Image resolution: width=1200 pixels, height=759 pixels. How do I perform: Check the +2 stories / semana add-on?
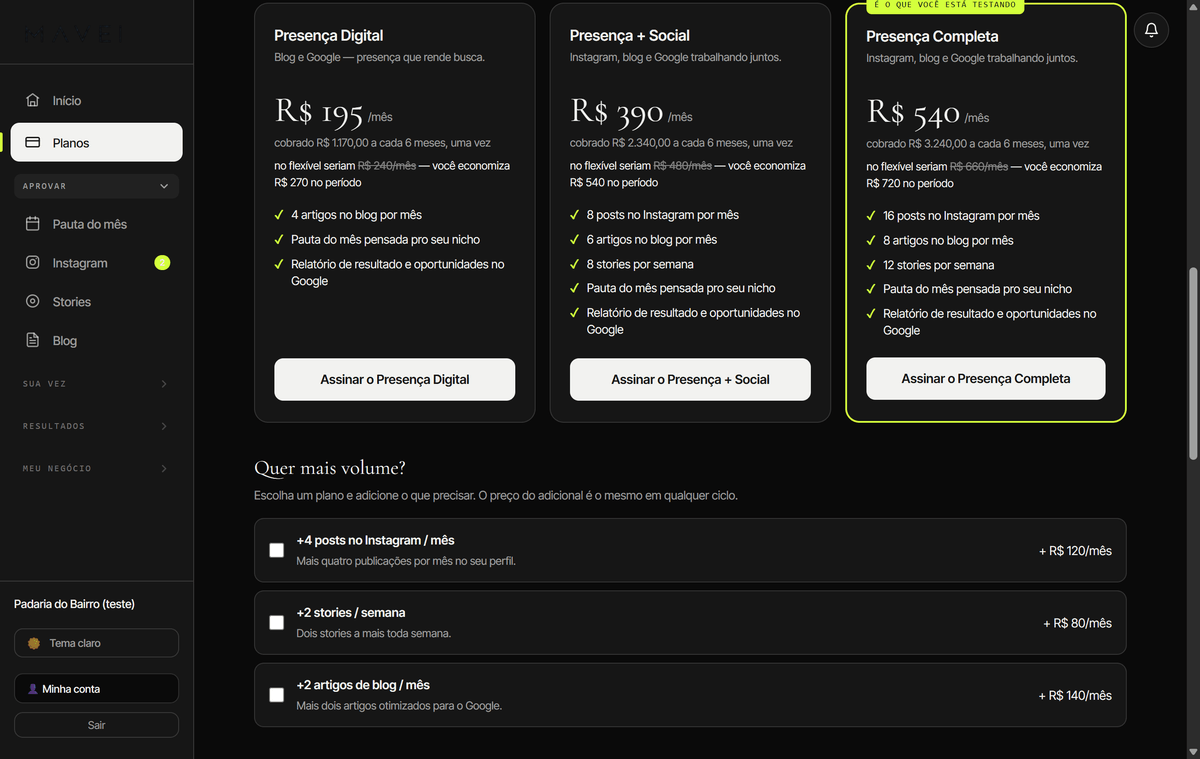(277, 623)
